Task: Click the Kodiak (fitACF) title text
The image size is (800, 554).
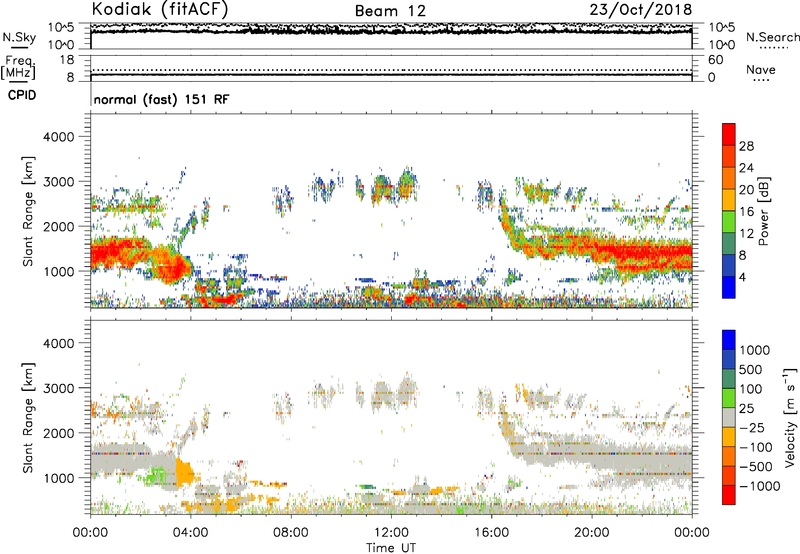Action: point(160,9)
